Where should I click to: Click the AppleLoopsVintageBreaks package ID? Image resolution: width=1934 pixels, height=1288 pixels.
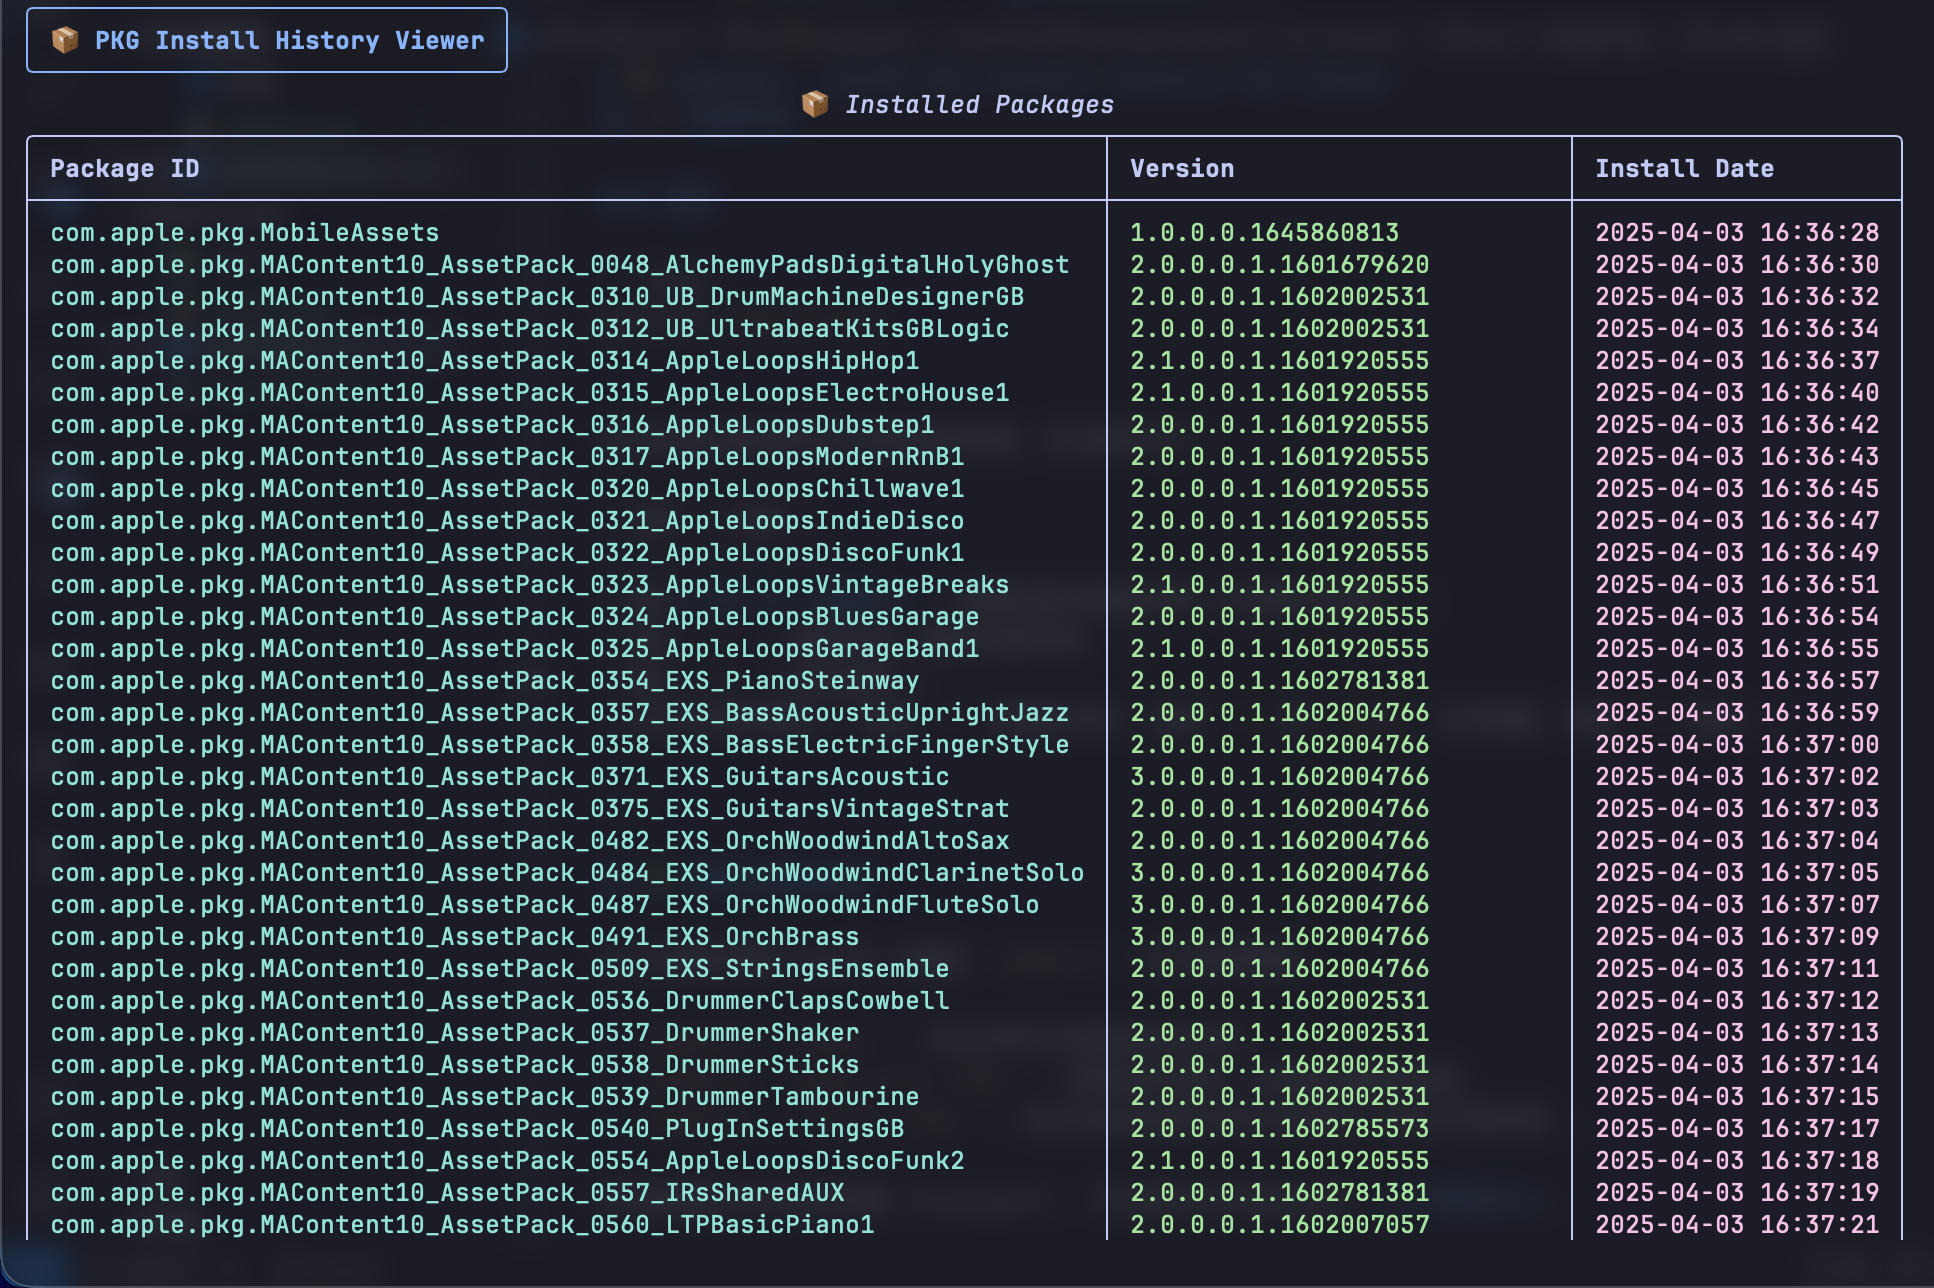(530, 584)
